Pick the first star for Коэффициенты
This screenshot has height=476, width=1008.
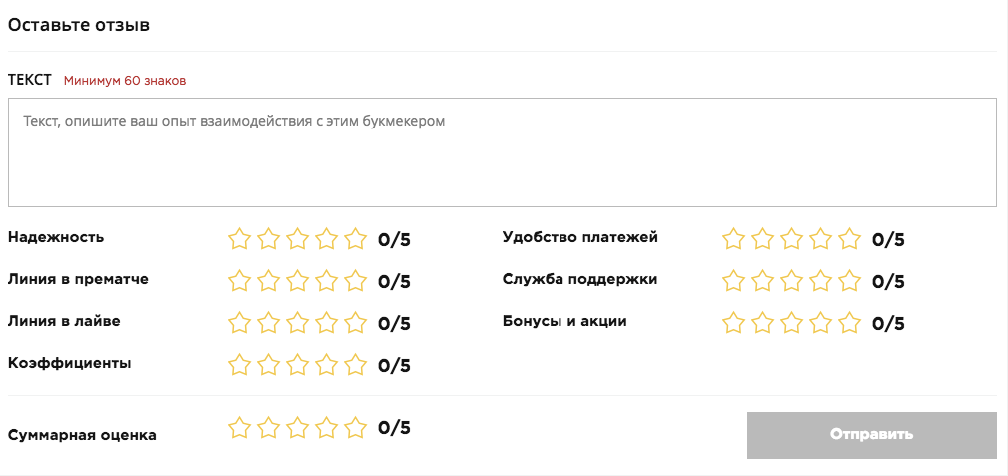[239, 365]
